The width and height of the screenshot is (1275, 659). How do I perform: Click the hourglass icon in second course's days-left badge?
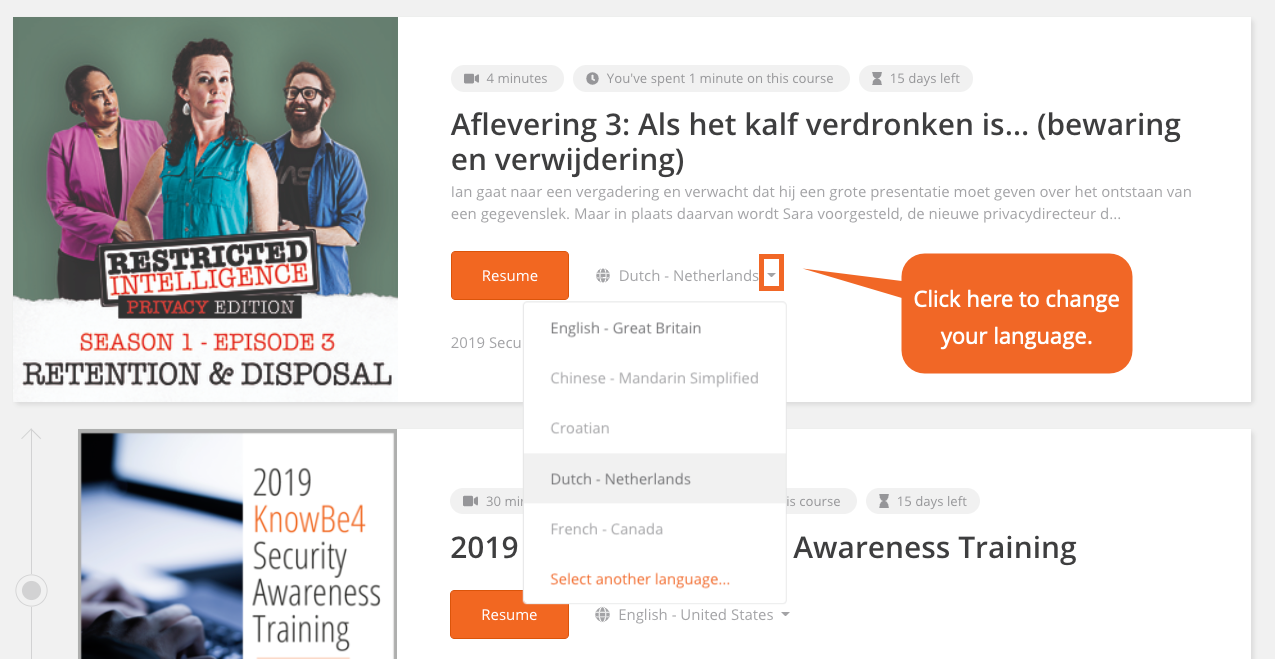pos(884,501)
